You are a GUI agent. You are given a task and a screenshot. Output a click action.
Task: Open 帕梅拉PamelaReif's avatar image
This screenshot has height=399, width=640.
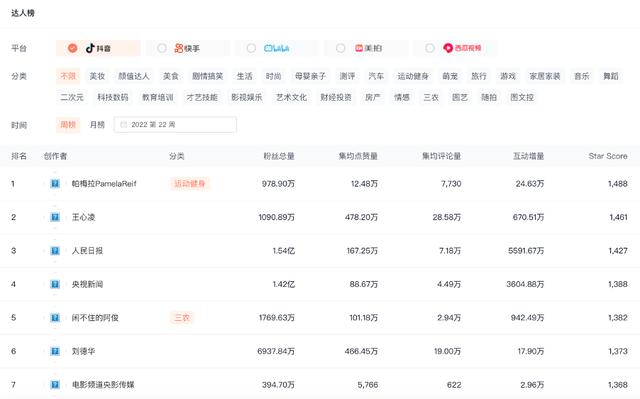(55, 184)
